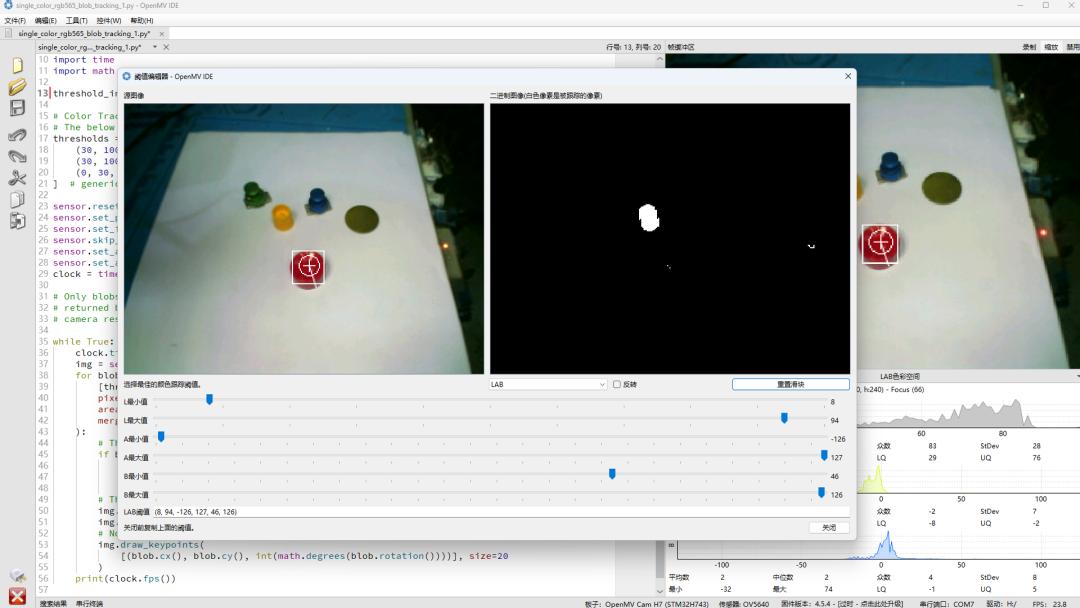Click the New File icon in sidebar
This screenshot has height=608, width=1080.
tap(17, 65)
